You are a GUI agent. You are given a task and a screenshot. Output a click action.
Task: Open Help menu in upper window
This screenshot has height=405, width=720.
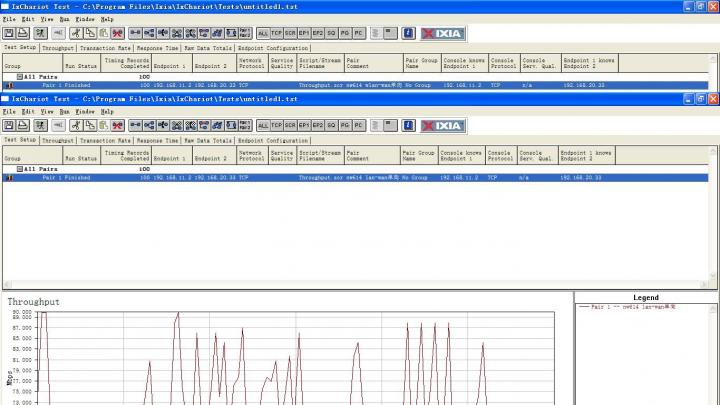pyautogui.click(x=107, y=19)
